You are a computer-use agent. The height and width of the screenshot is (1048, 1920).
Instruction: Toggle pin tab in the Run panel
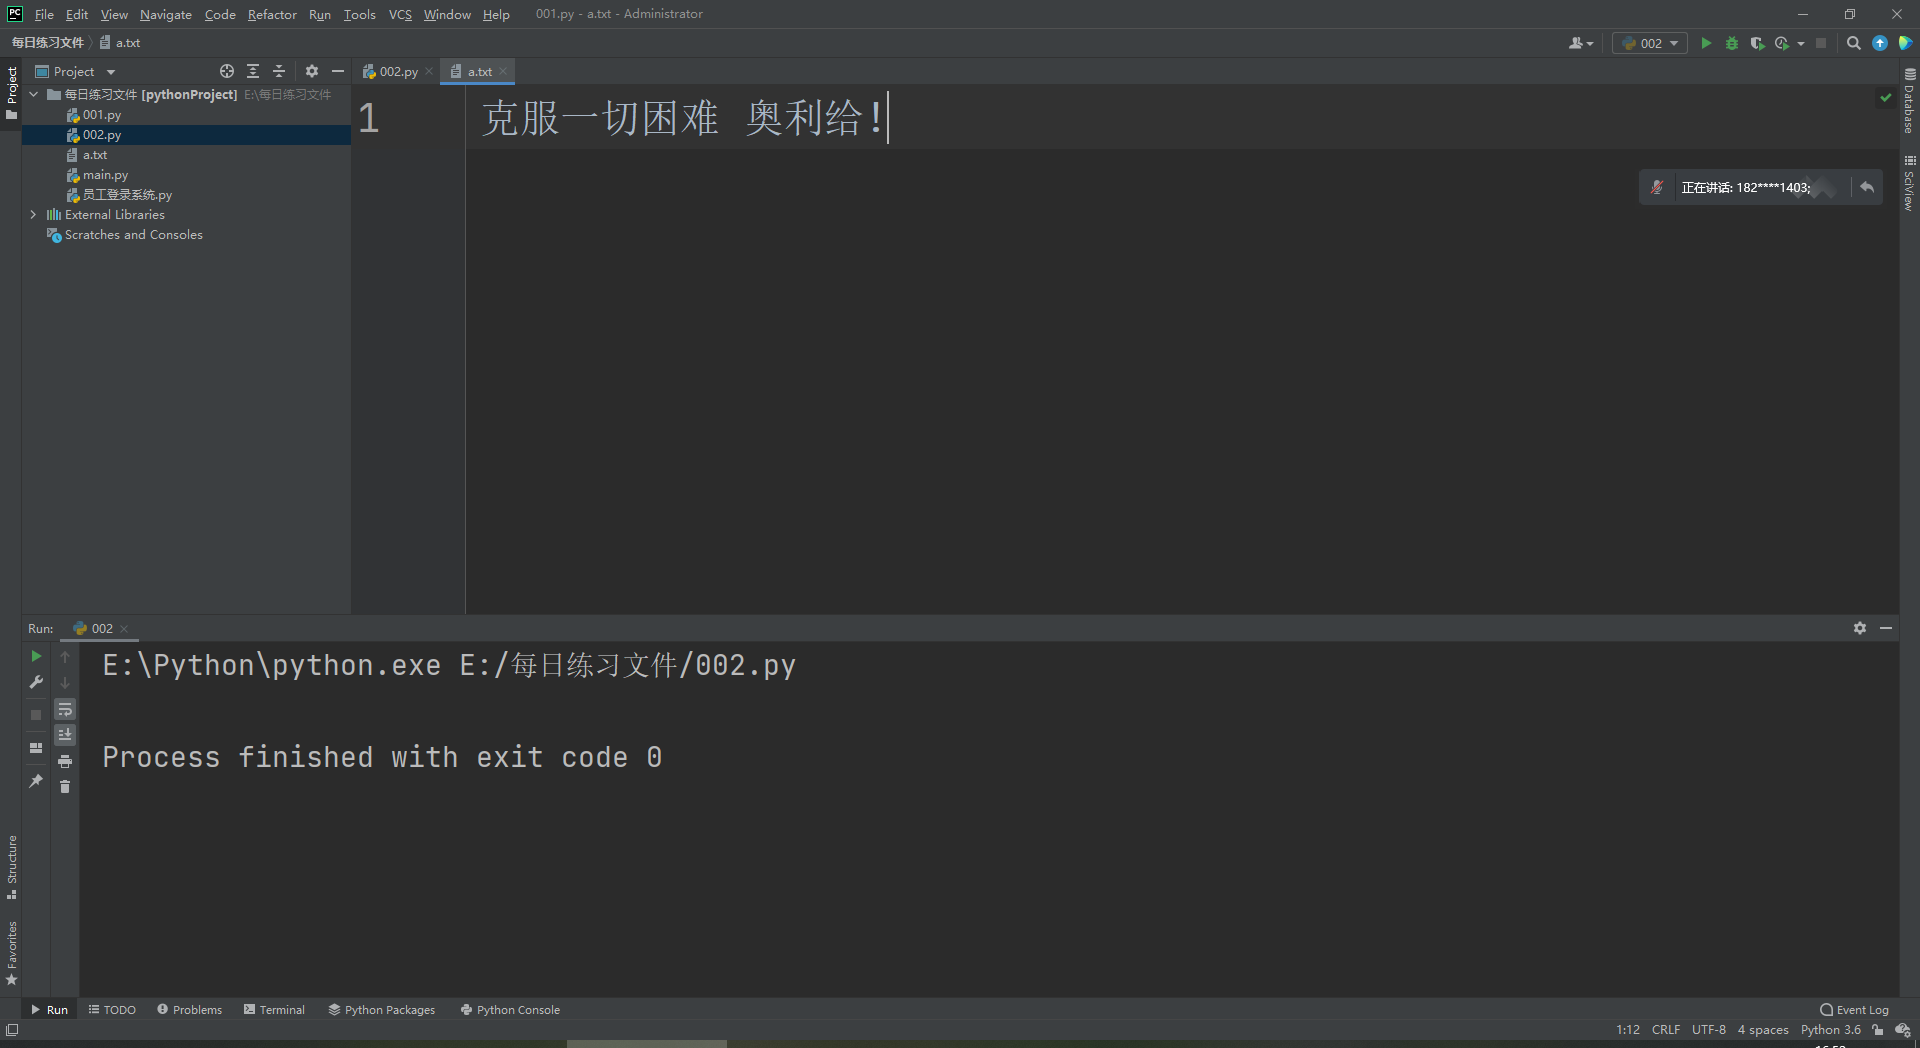point(36,781)
